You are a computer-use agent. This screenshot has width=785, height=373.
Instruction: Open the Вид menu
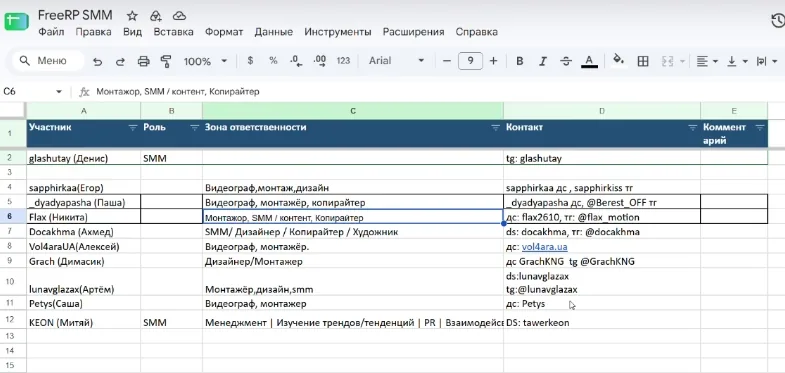[x=133, y=32]
